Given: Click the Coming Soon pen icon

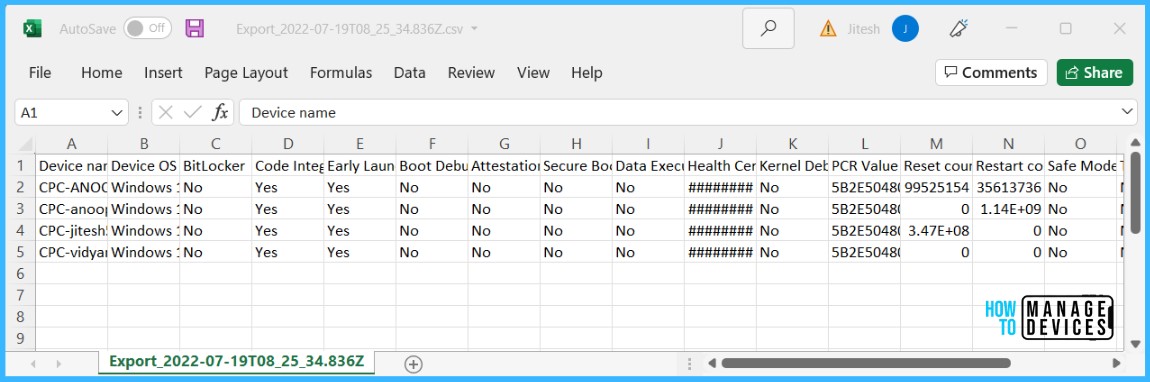Looking at the screenshot, I should [959, 29].
